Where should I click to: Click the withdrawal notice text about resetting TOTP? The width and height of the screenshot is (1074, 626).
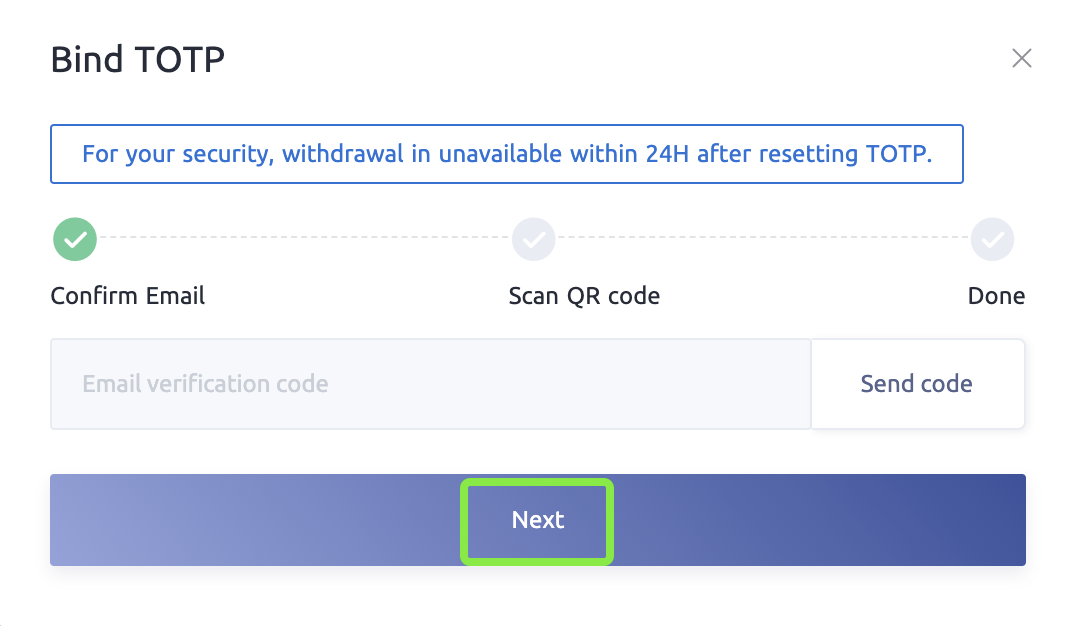click(x=506, y=154)
